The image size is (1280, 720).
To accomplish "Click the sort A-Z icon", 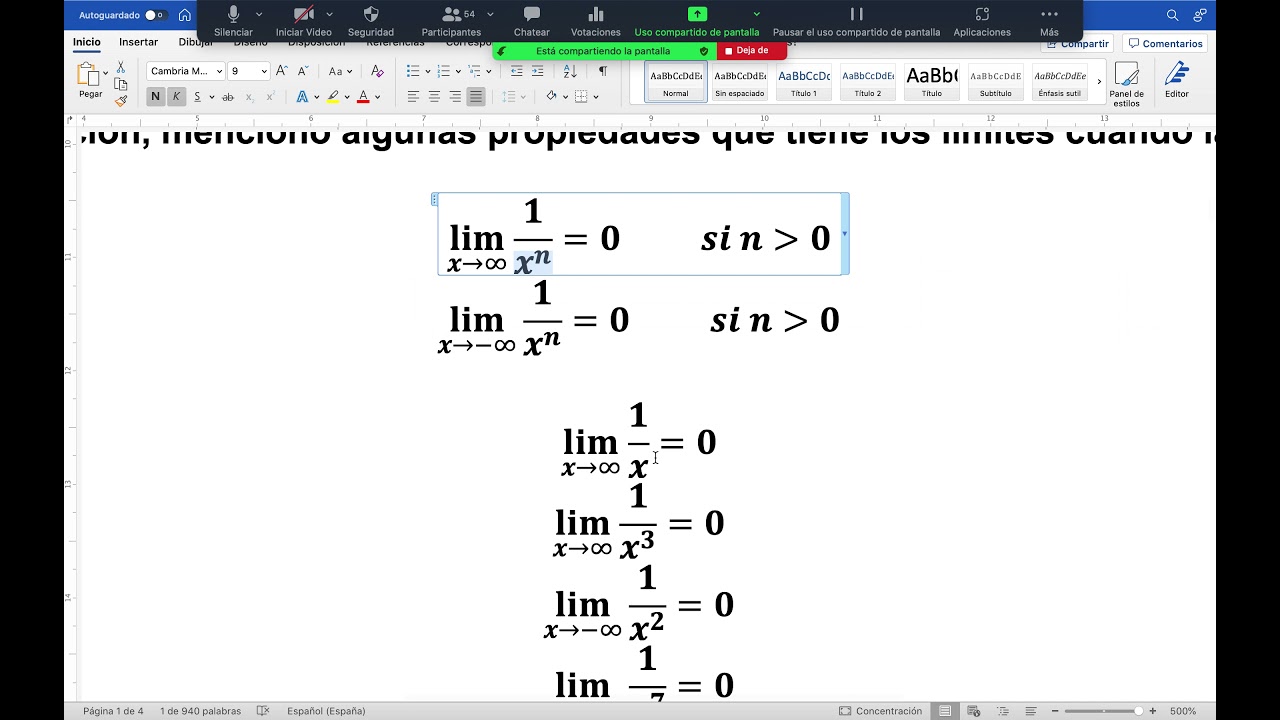I will [x=570, y=71].
